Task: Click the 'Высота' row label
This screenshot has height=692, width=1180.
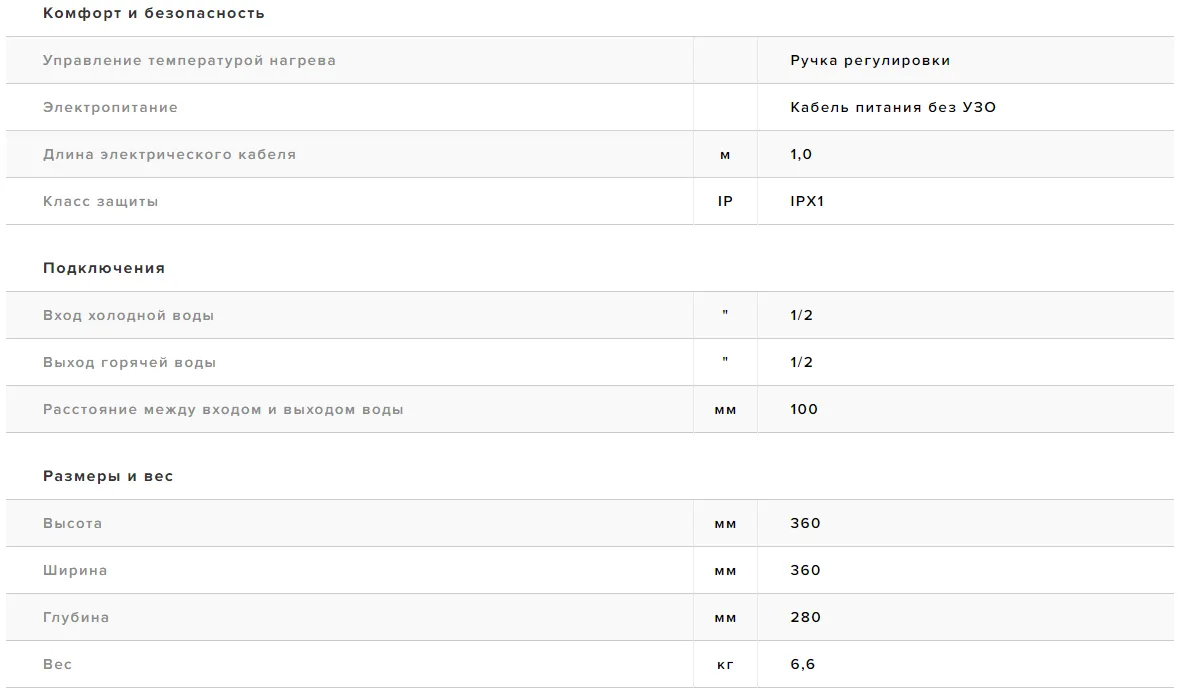Action: [x=72, y=524]
